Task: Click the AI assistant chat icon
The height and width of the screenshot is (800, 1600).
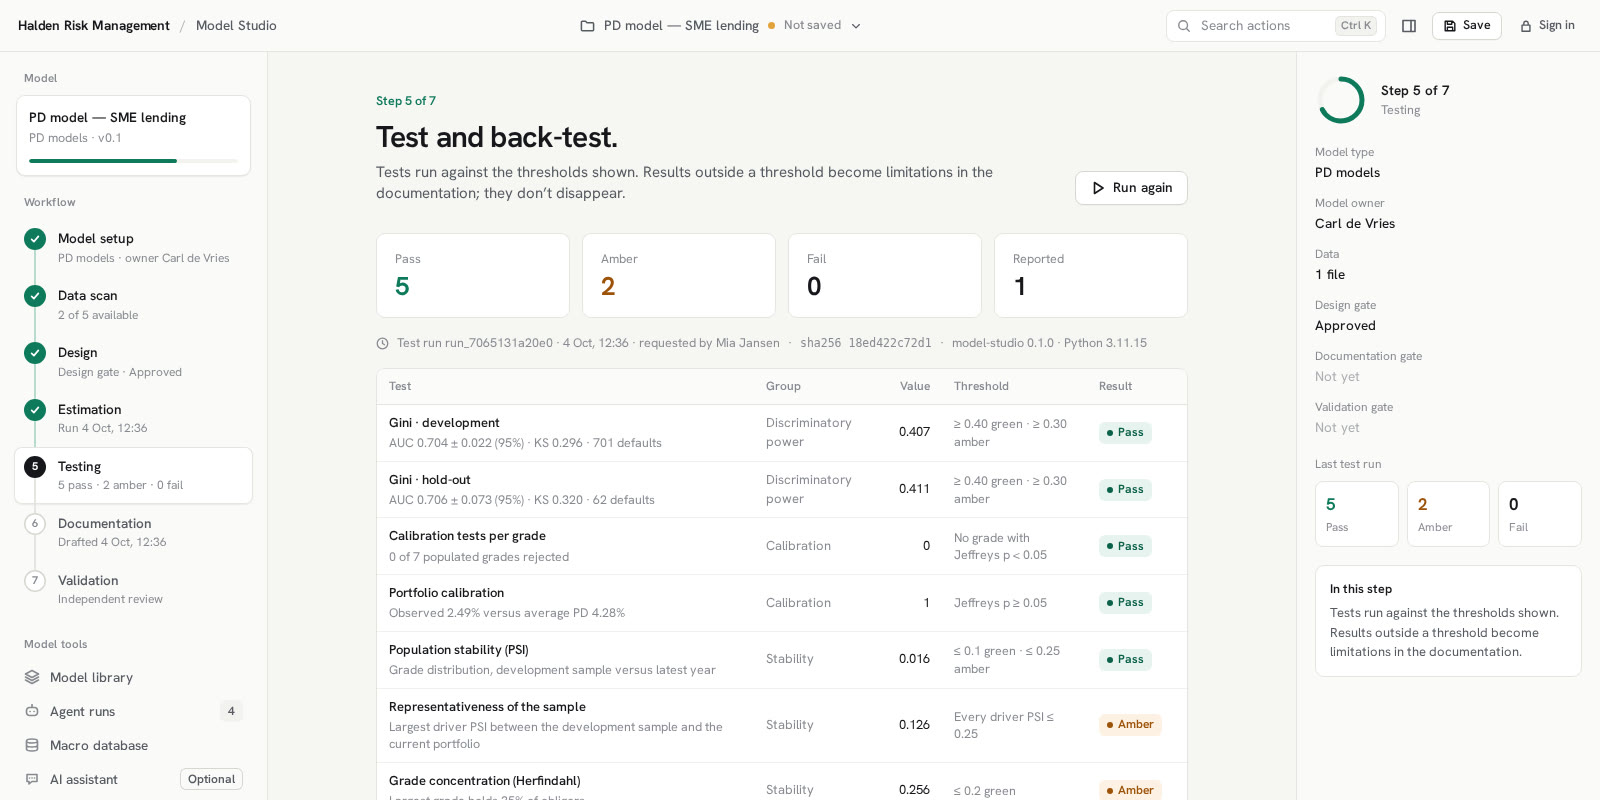Action: click(x=32, y=780)
